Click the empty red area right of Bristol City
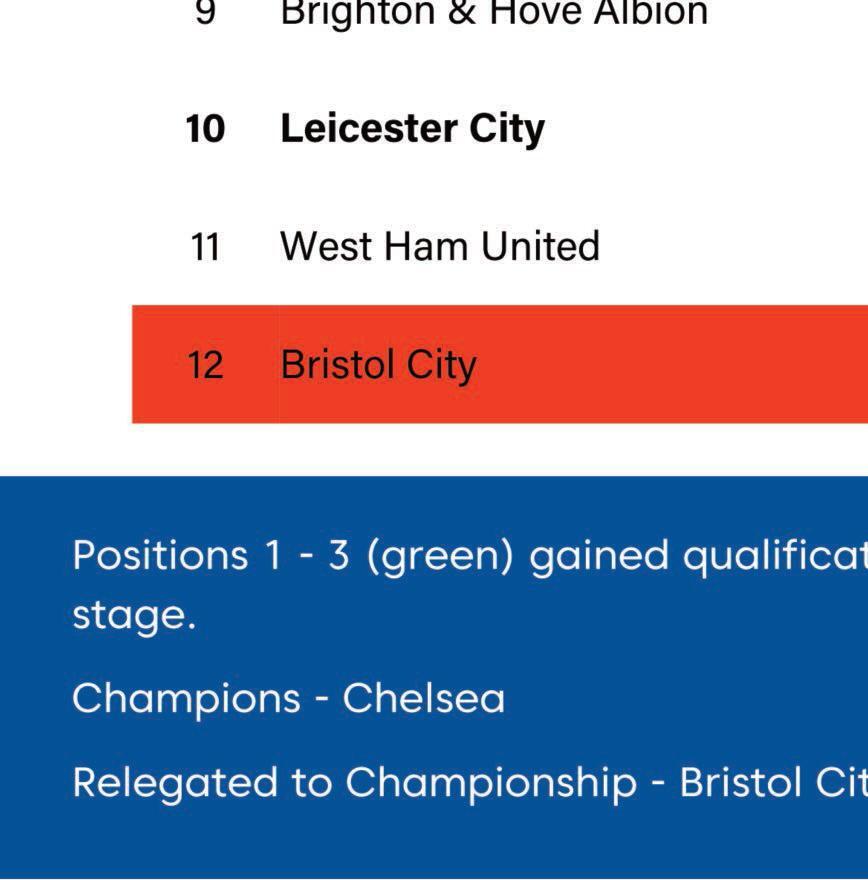The image size is (868, 880). (673, 365)
